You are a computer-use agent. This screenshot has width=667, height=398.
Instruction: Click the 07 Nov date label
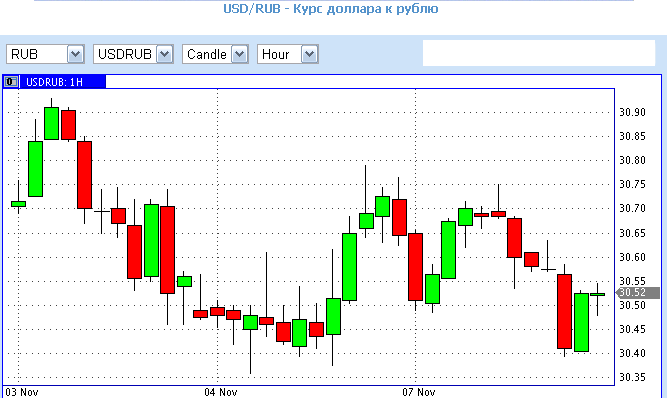pyautogui.click(x=419, y=392)
